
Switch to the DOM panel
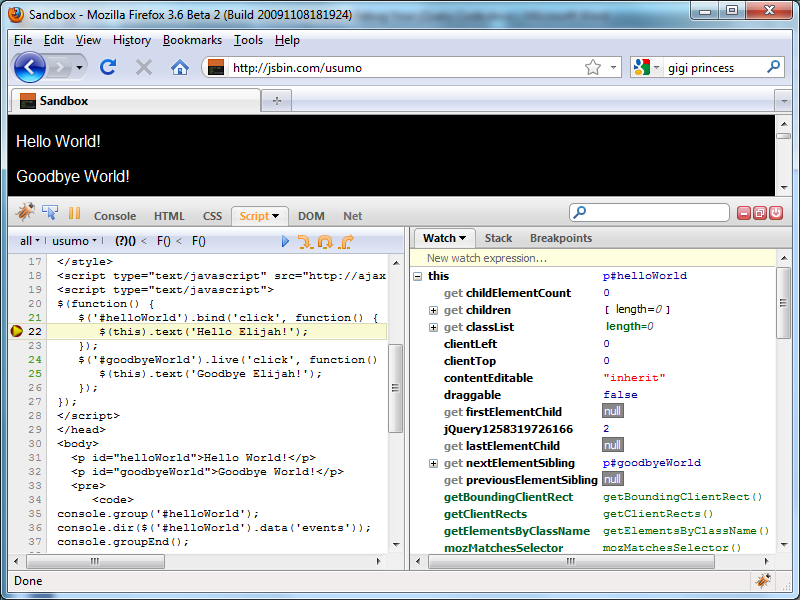click(x=311, y=216)
